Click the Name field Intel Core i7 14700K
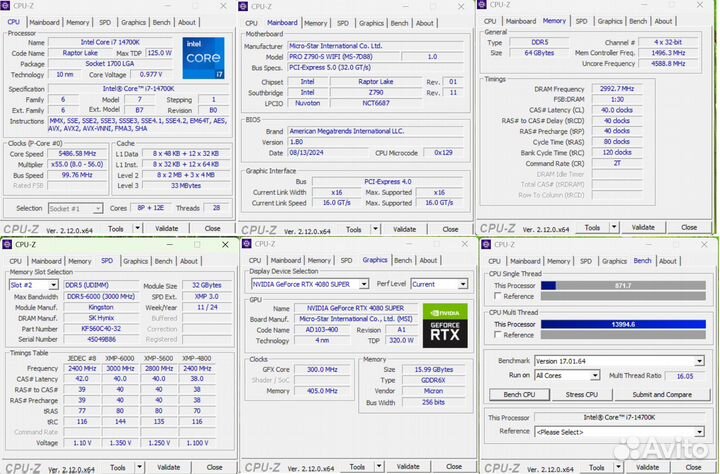The height and width of the screenshot is (474, 720). 110,42
